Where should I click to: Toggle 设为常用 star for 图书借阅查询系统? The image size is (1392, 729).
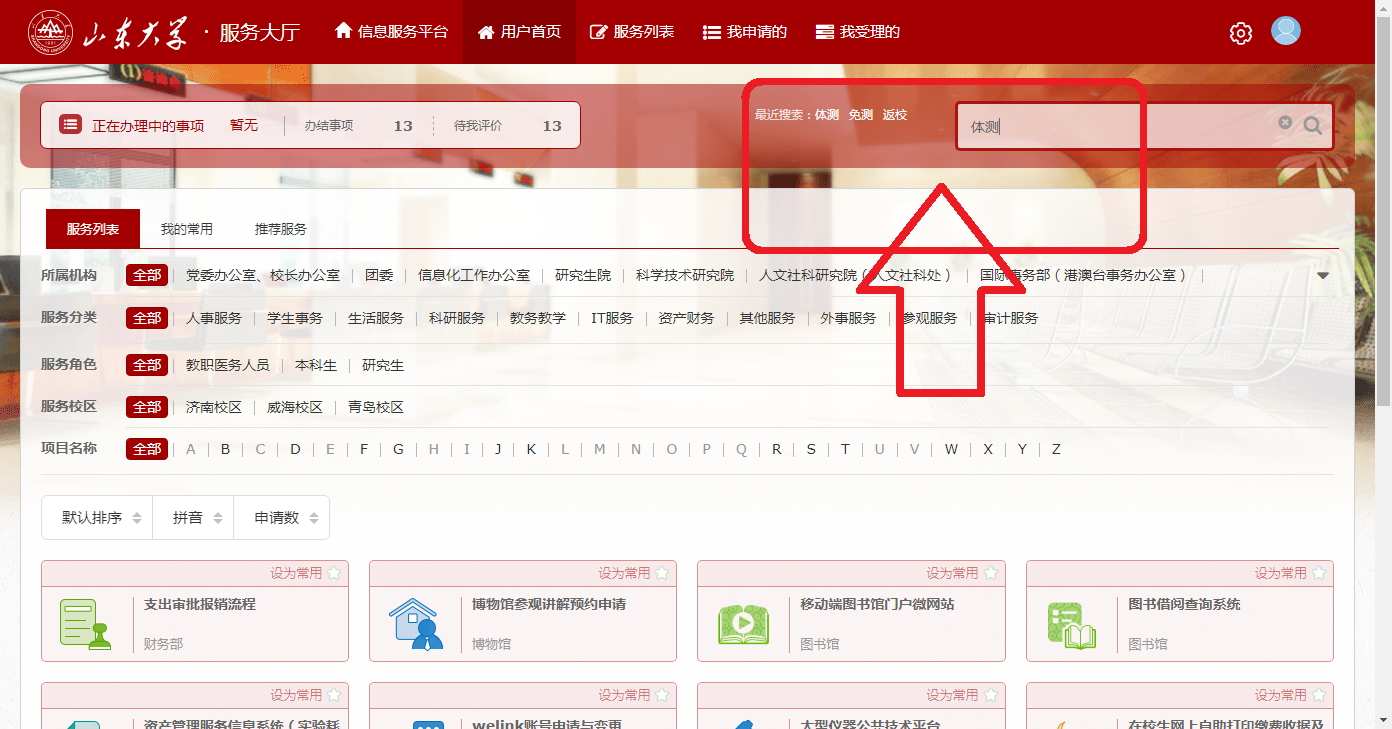pyautogui.click(x=1319, y=573)
